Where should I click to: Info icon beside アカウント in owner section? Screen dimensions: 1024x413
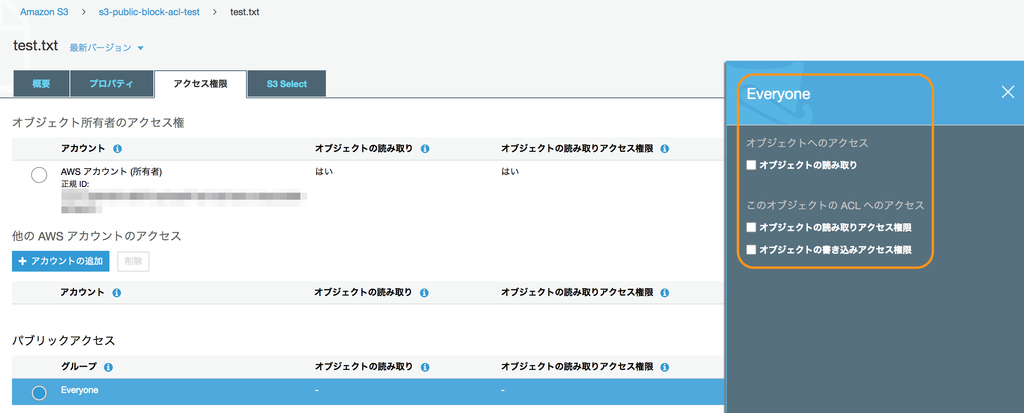coord(118,149)
